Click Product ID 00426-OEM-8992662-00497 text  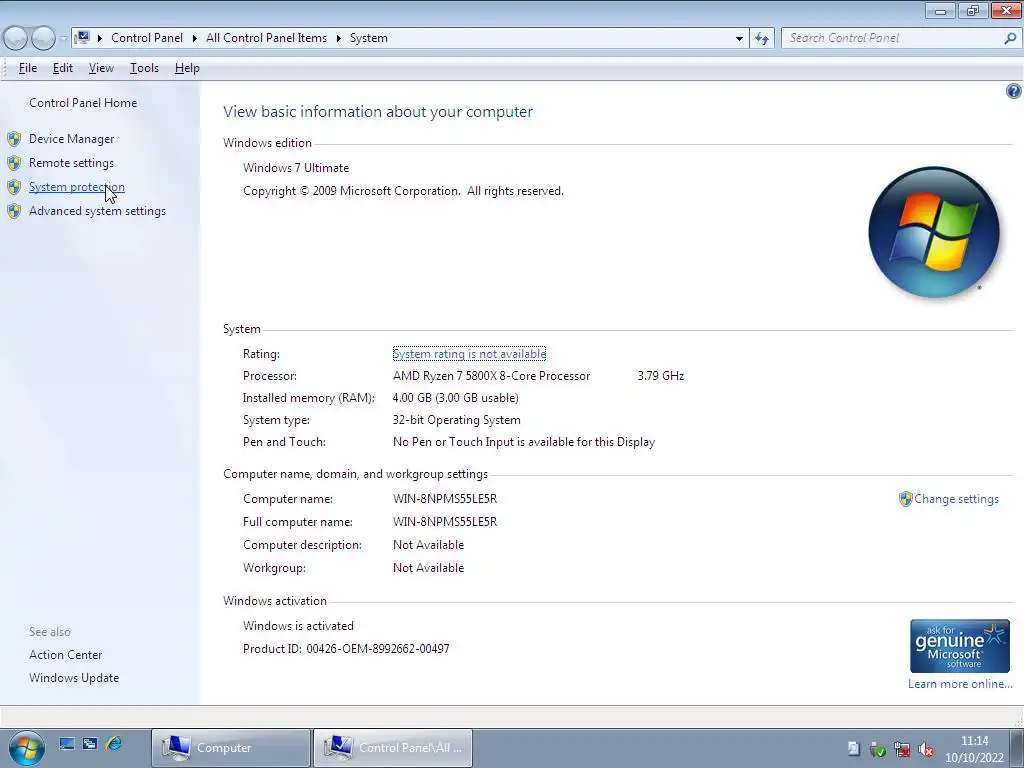[x=346, y=648]
